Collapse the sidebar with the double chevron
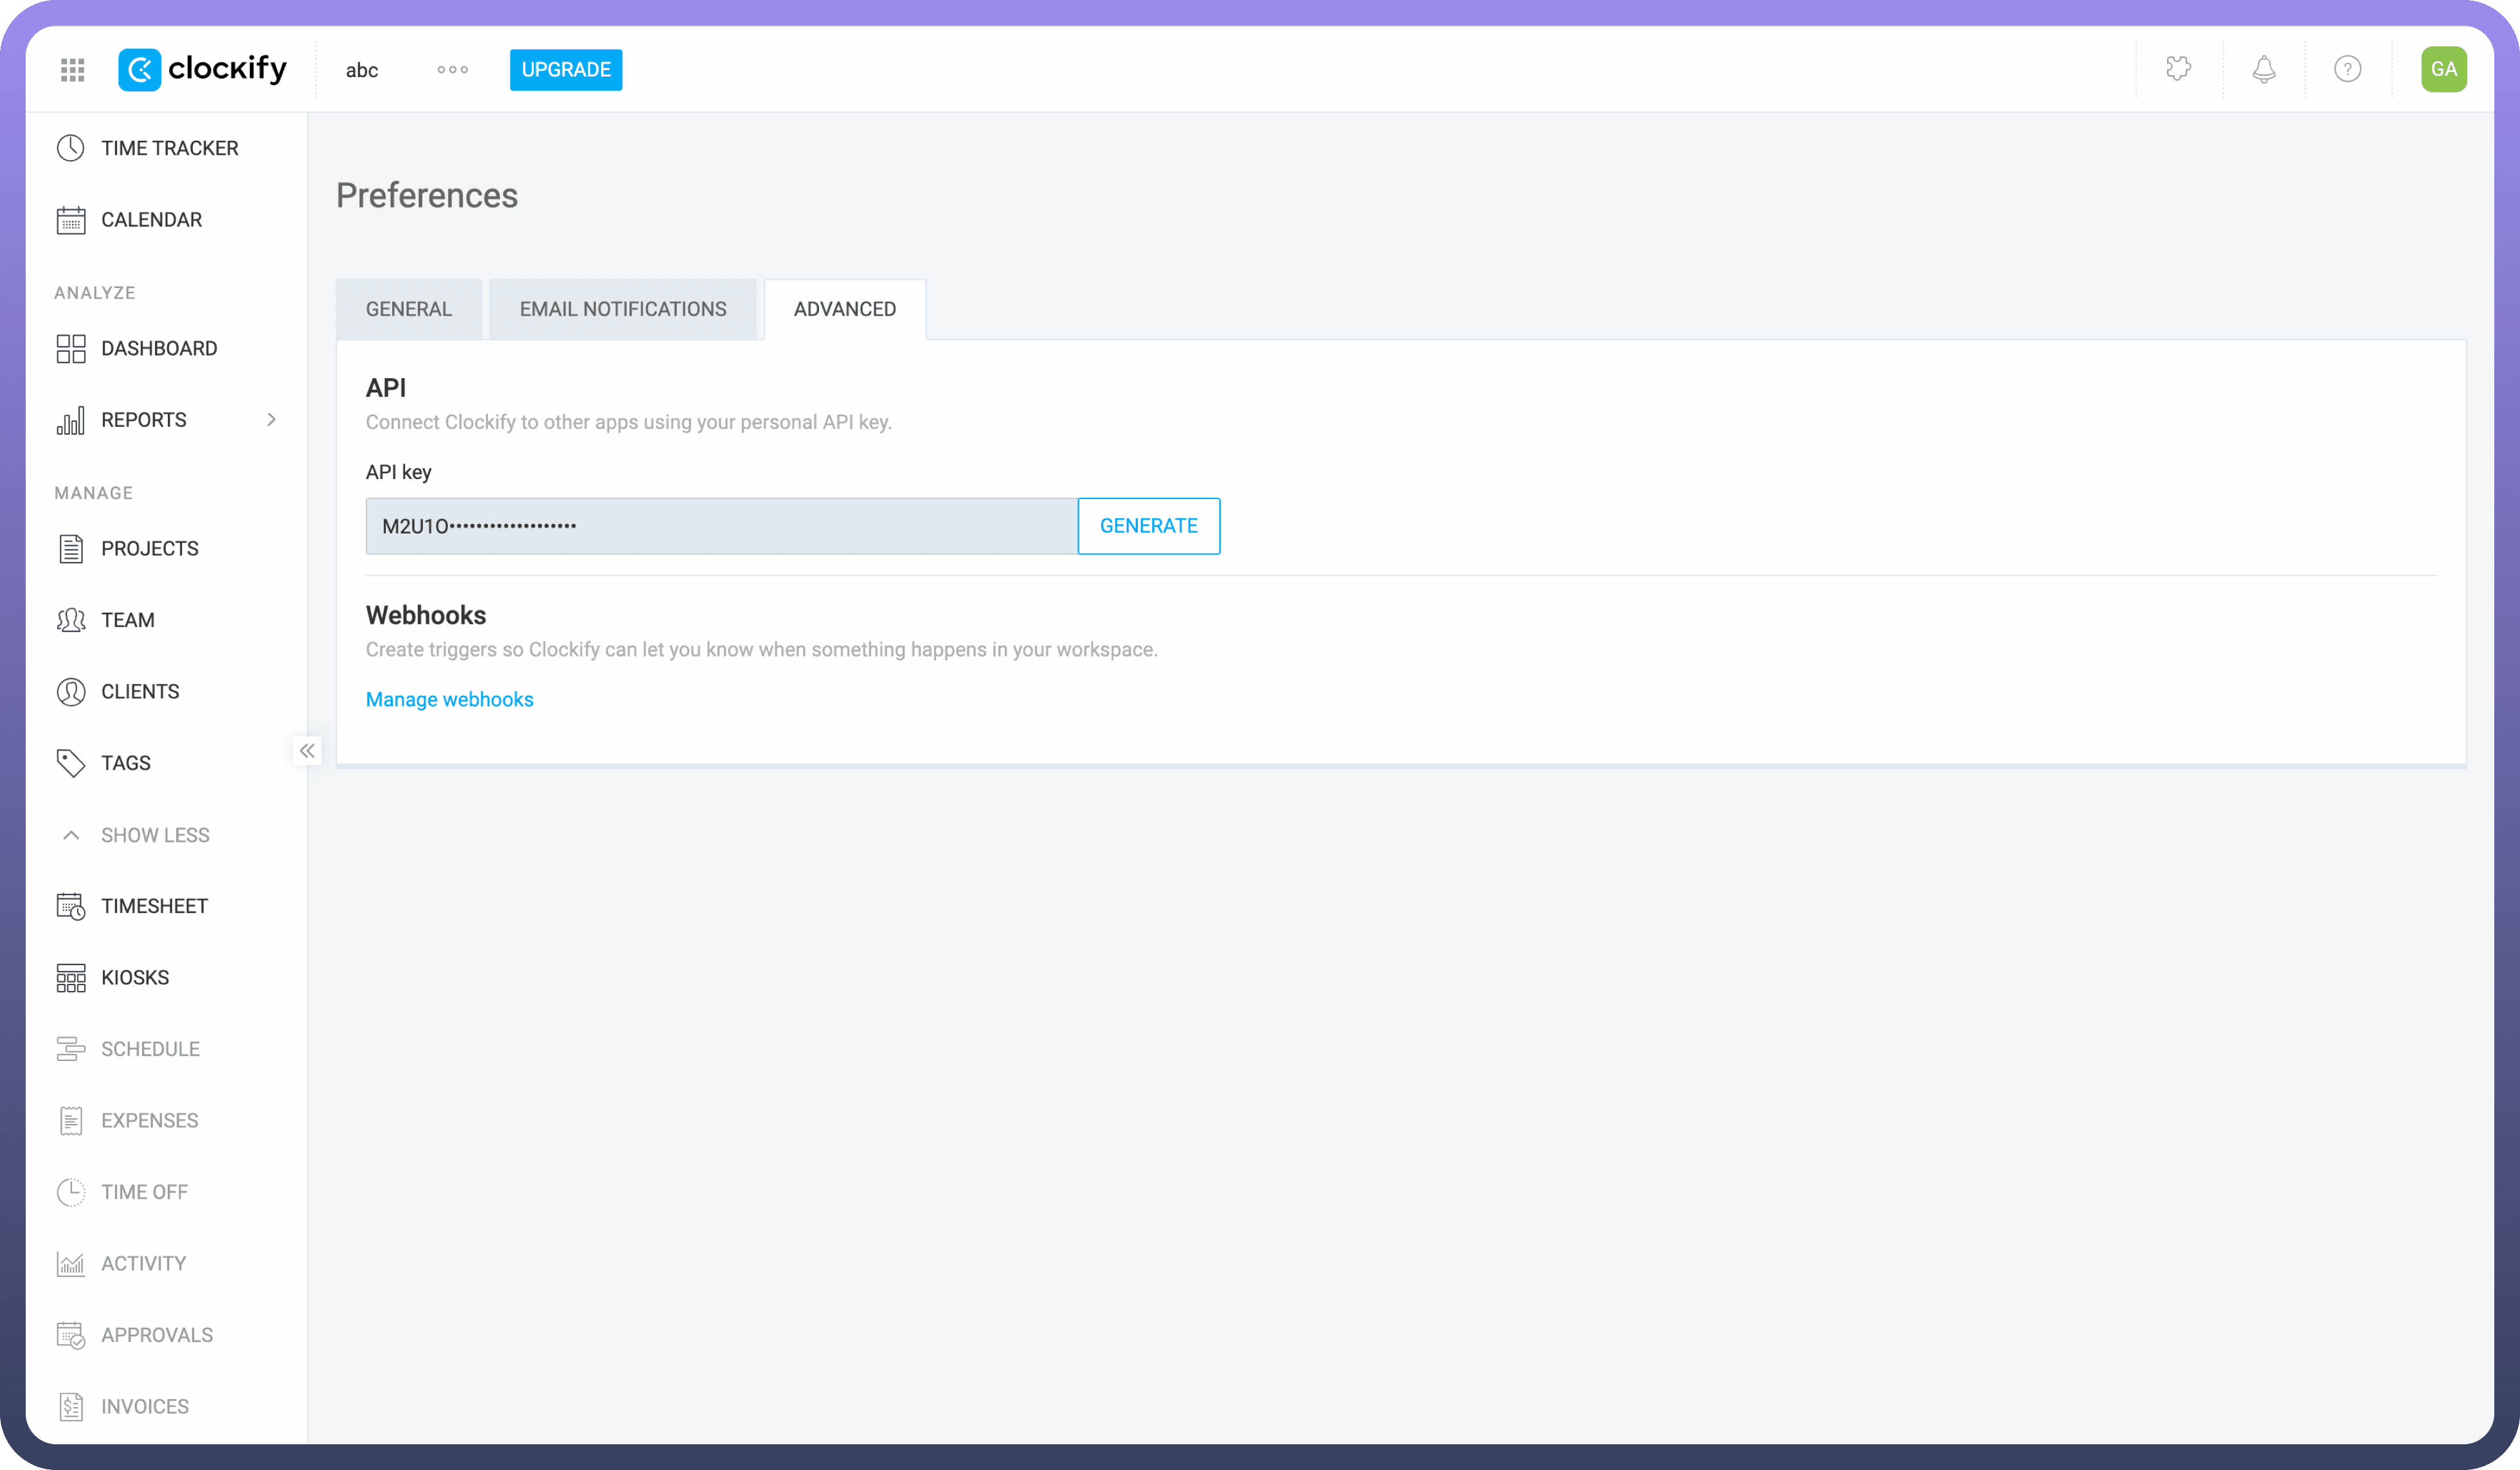The height and width of the screenshot is (1470, 2520). click(x=307, y=750)
